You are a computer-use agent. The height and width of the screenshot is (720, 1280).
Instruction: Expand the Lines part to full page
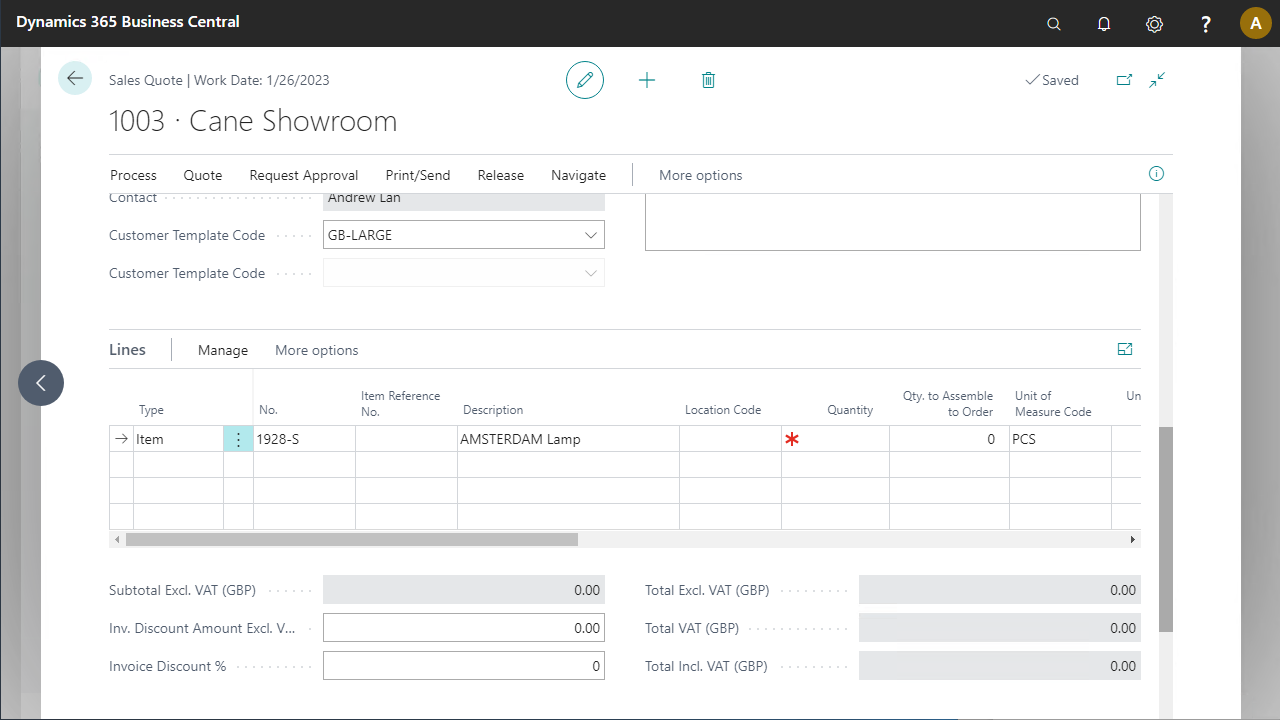(1125, 349)
